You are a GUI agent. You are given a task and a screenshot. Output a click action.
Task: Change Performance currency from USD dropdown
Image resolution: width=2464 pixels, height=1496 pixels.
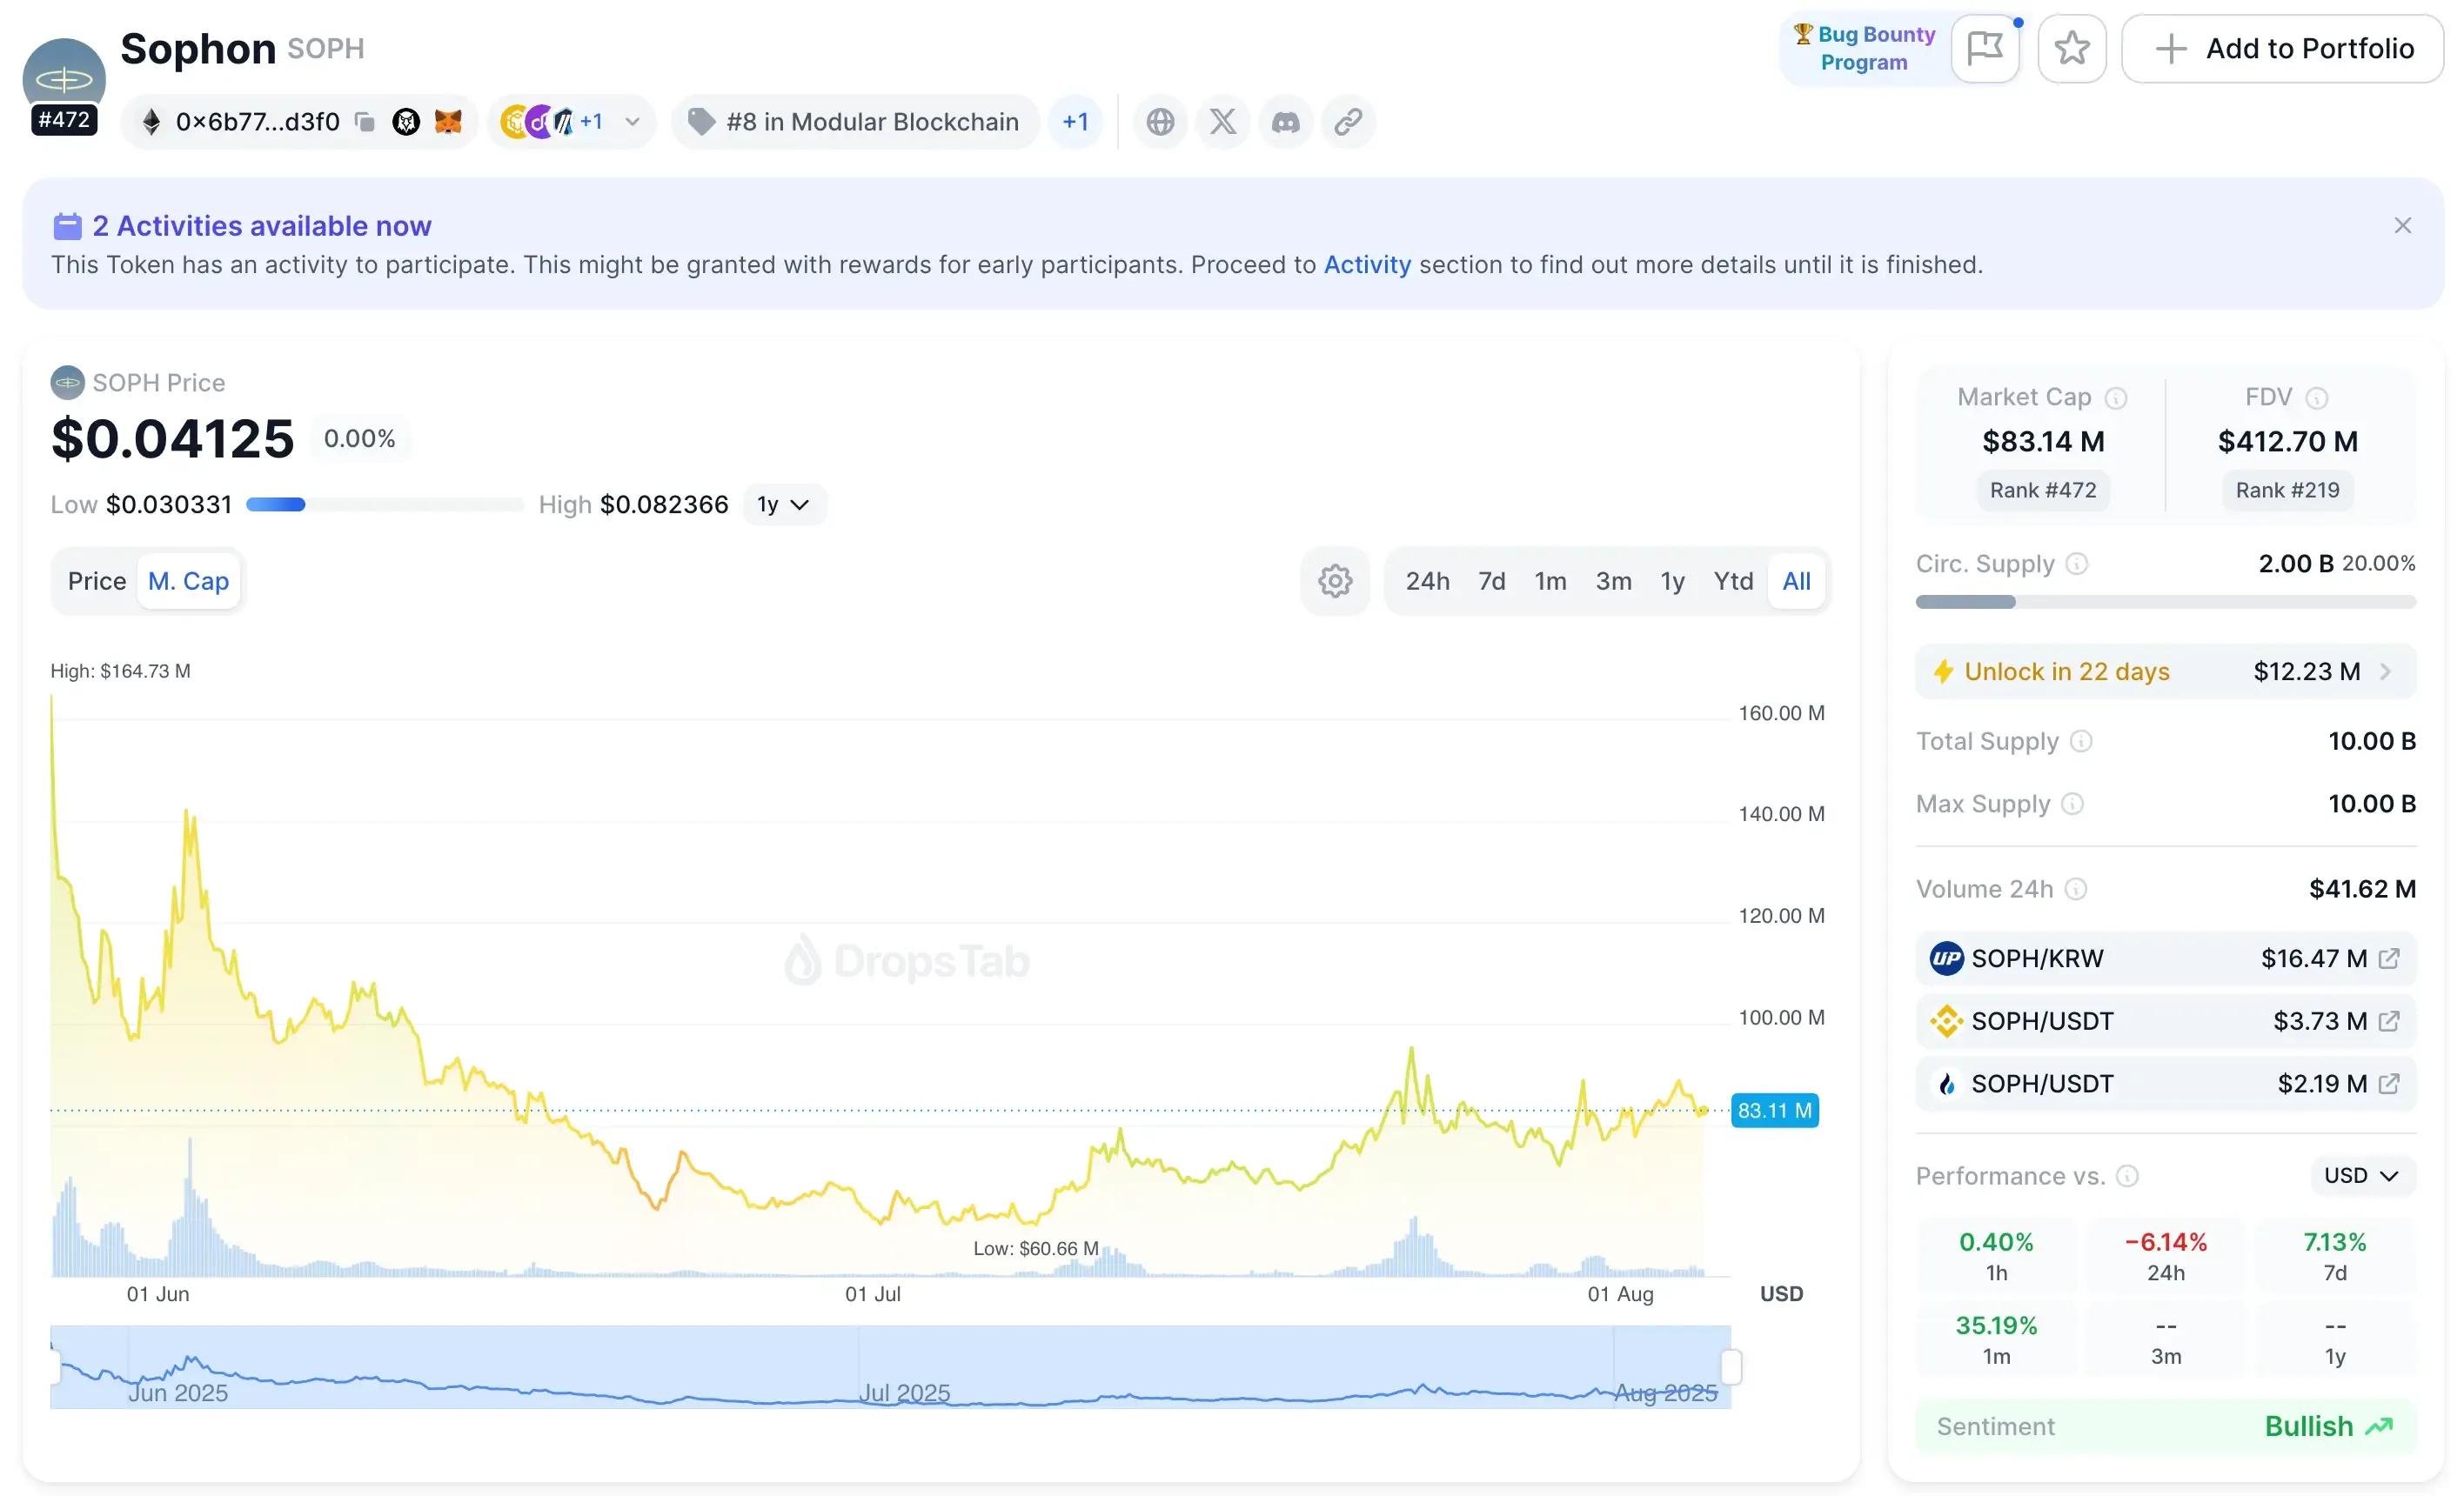click(x=2360, y=1176)
